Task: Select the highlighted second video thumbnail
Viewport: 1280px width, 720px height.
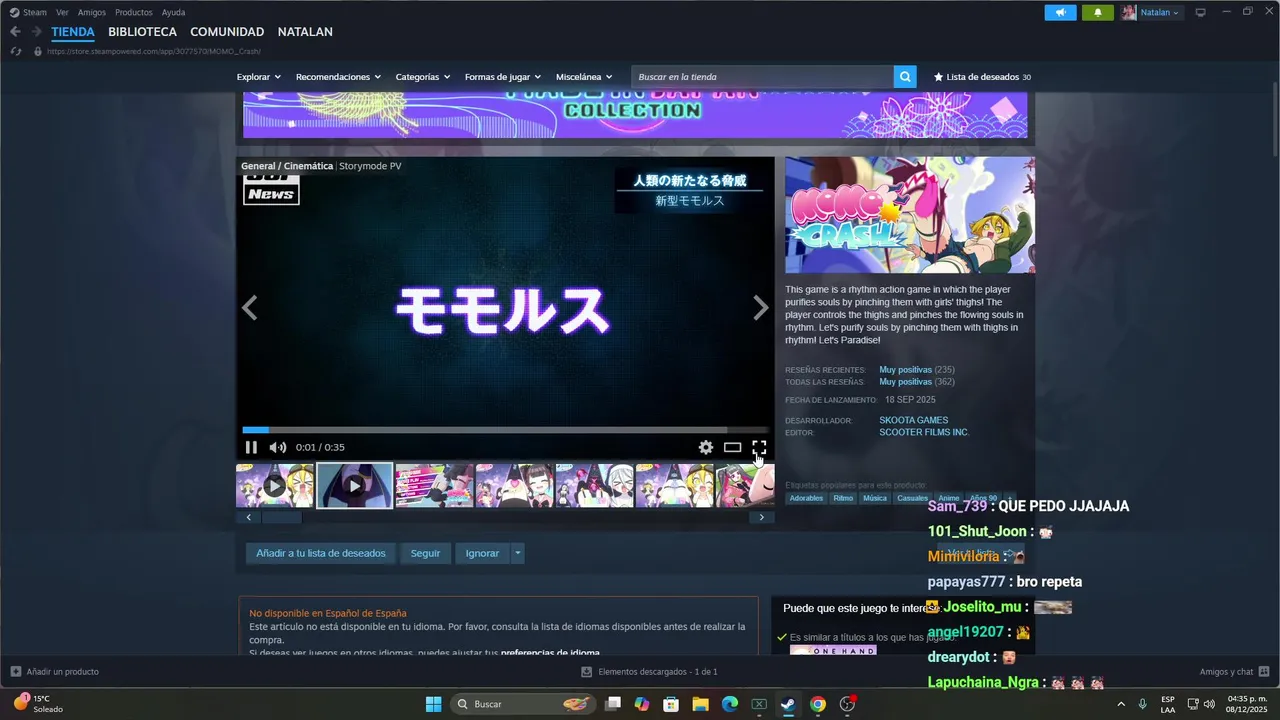Action: [x=355, y=485]
